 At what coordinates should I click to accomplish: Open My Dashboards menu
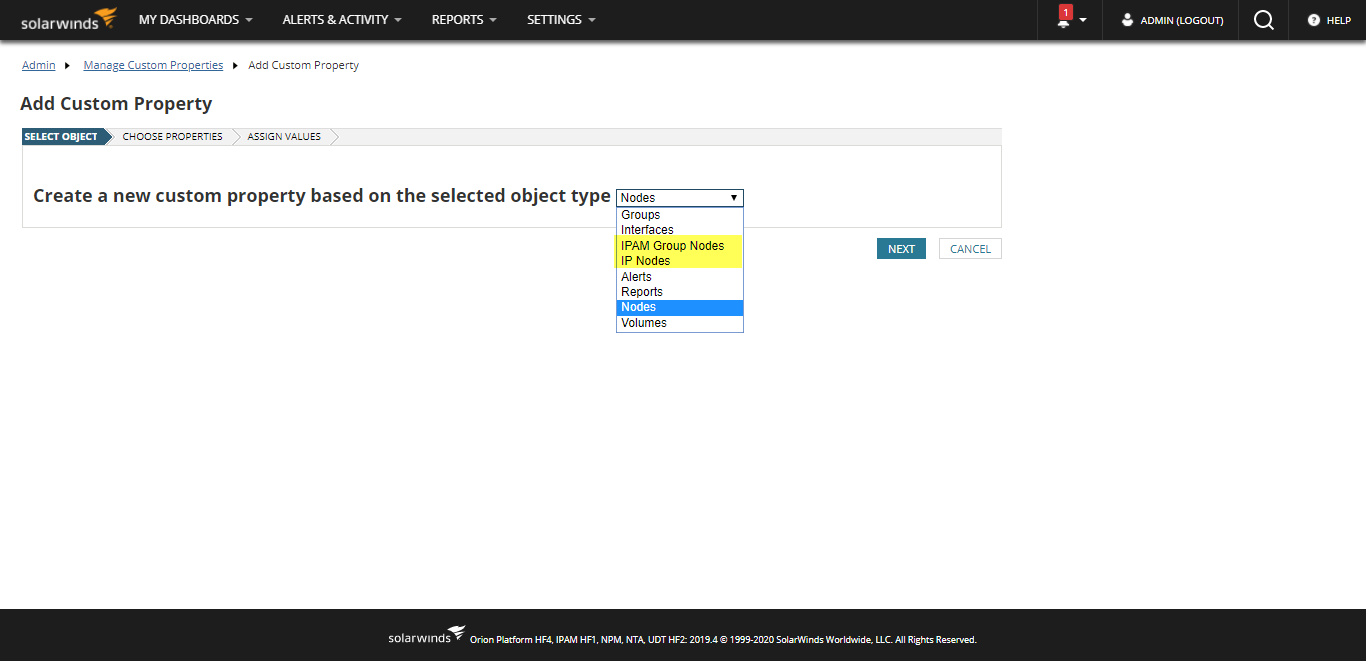(196, 20)
